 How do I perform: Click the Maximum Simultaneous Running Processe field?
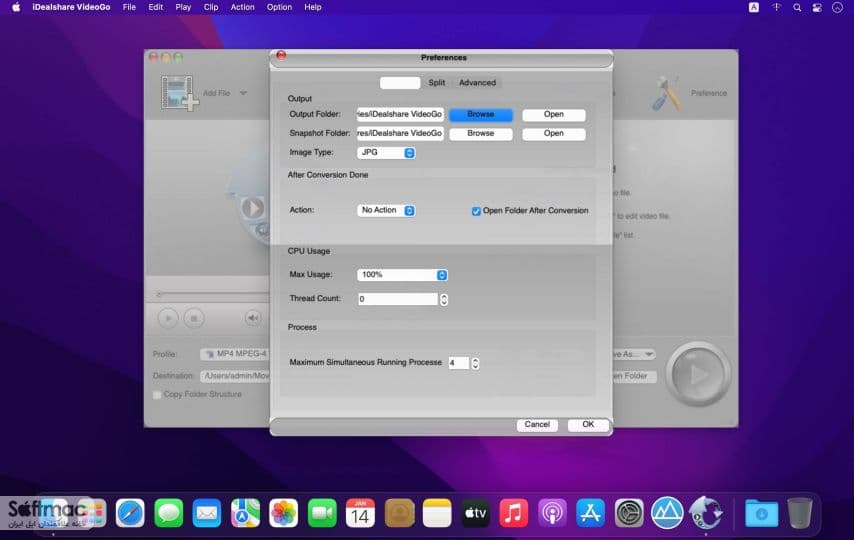click(459, 363)
